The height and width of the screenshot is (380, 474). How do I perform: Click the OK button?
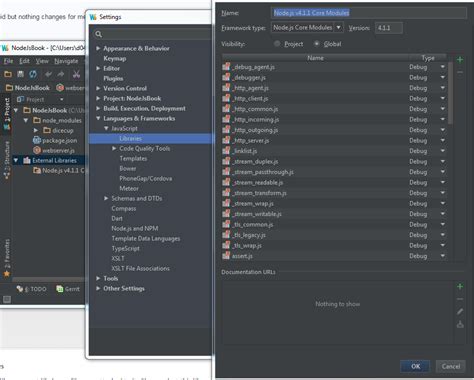pyautogui.click(x=415, y=366)
